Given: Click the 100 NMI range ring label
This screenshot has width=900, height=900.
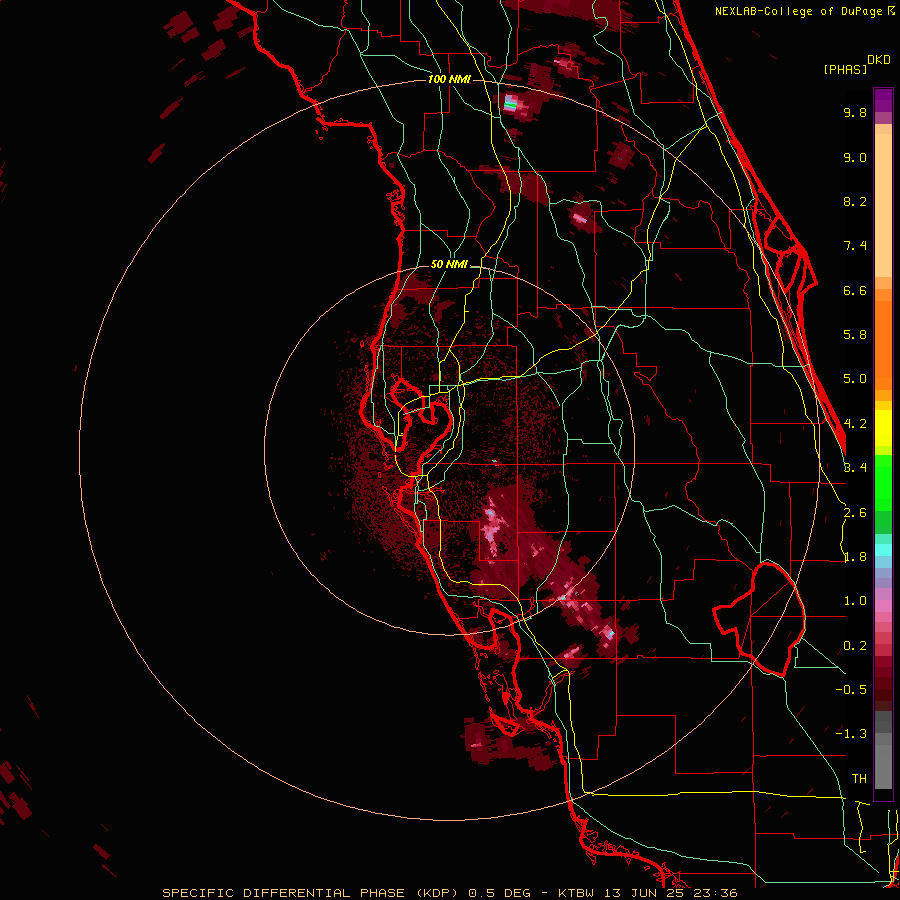Looking at the screenshot, I should (449, 79).
